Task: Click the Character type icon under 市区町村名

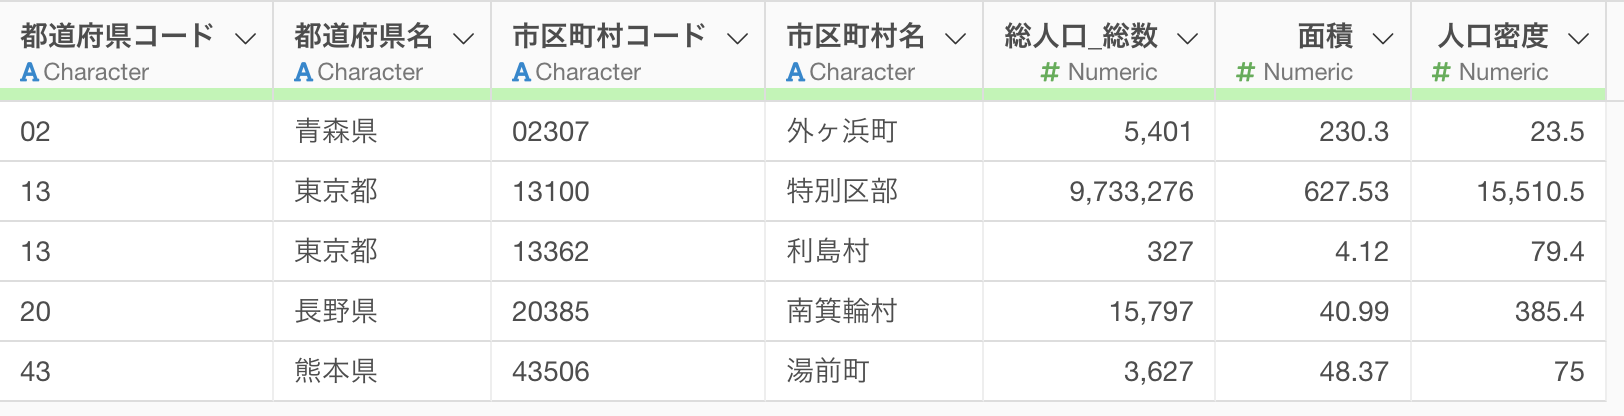Action: point(796,72)
